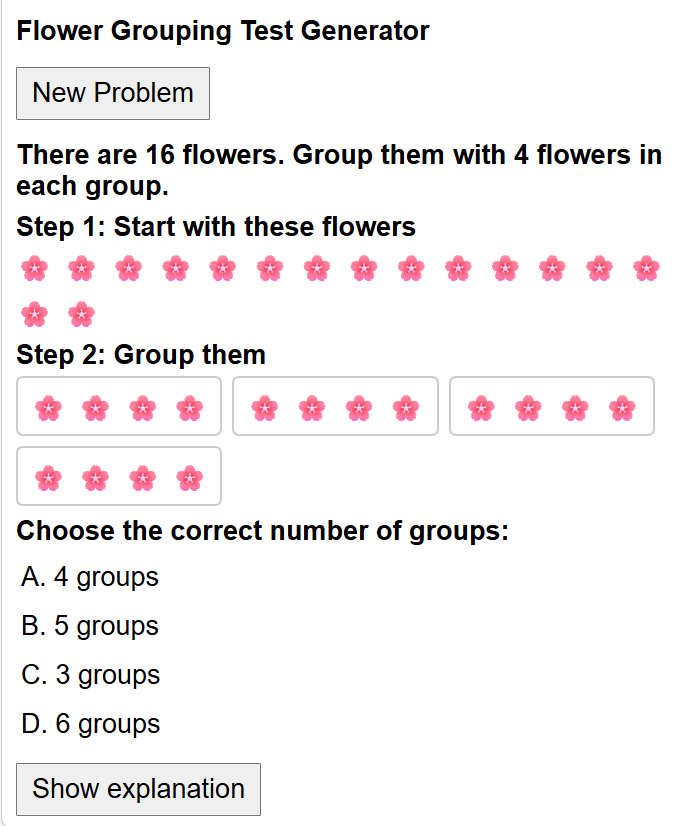This screenshot has width=697, height=826.
Task: Choose option B. 5 groups
Action: pos(90,626)
